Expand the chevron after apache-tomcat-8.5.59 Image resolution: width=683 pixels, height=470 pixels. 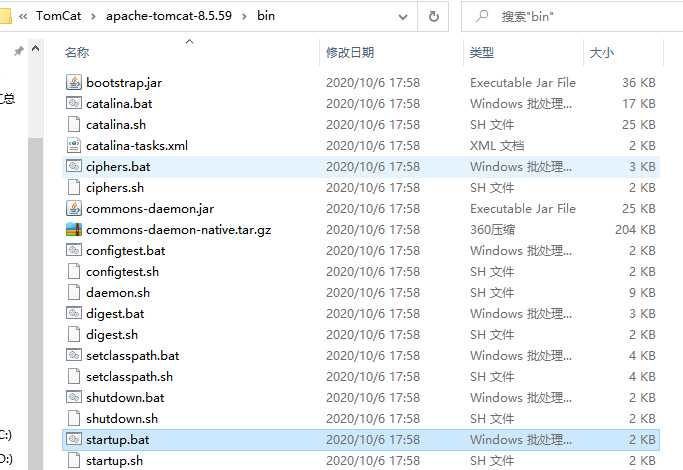point(244,17)
